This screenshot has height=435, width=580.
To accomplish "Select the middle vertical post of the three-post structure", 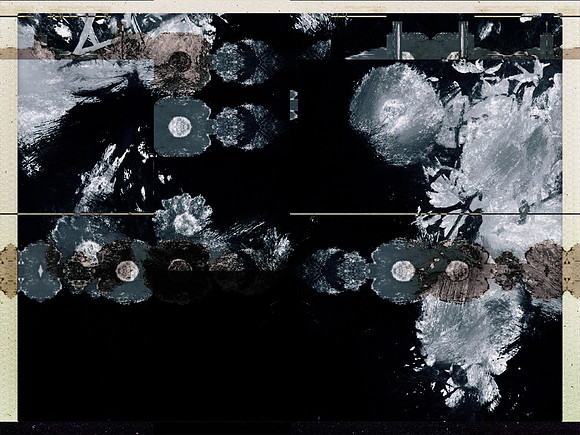I will [463, 40].
